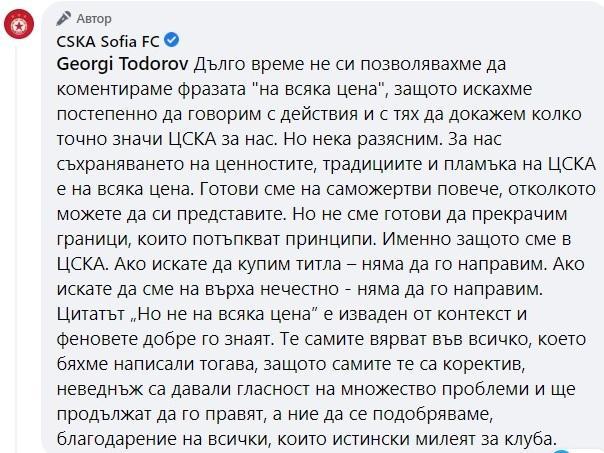Viewport: 604px width, 453px height.
Task: Click the blue verified checkmark badge
Action: (x=171, y=40)
